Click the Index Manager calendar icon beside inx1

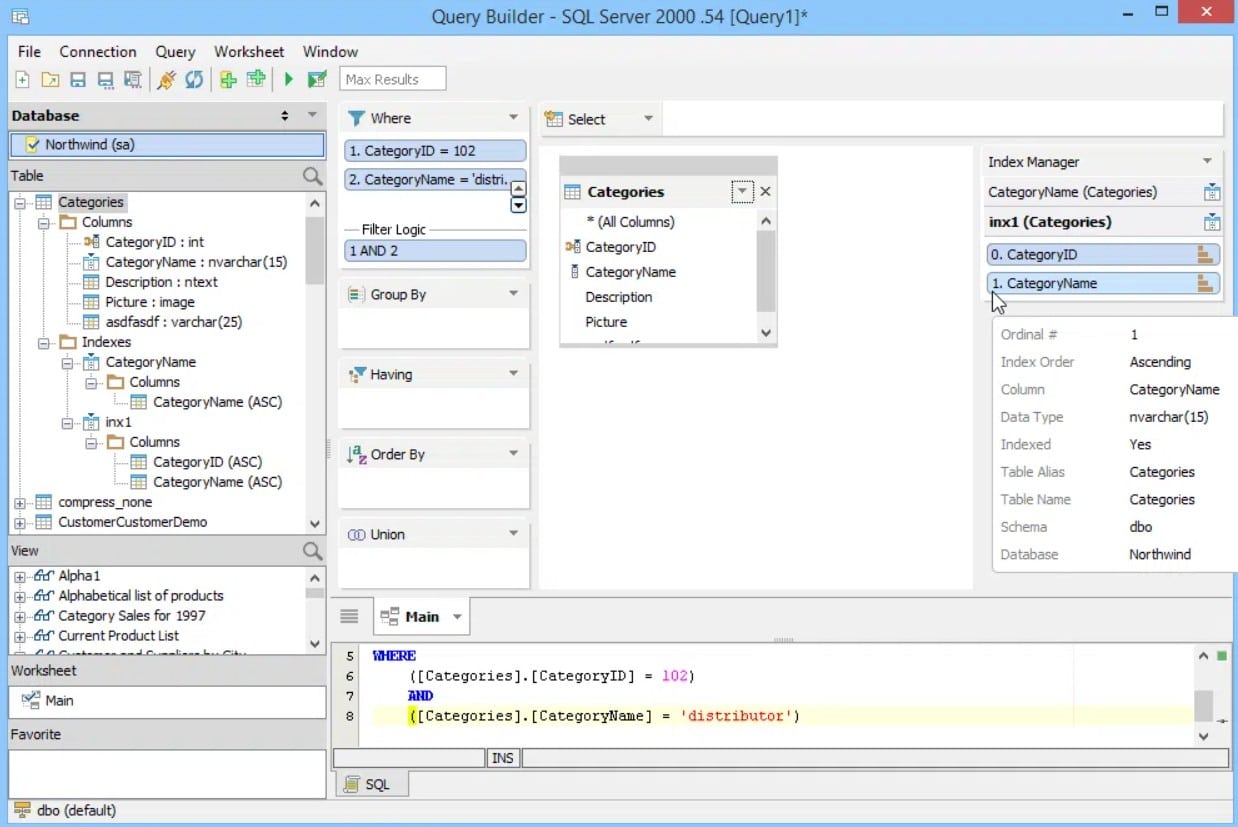1211,222
